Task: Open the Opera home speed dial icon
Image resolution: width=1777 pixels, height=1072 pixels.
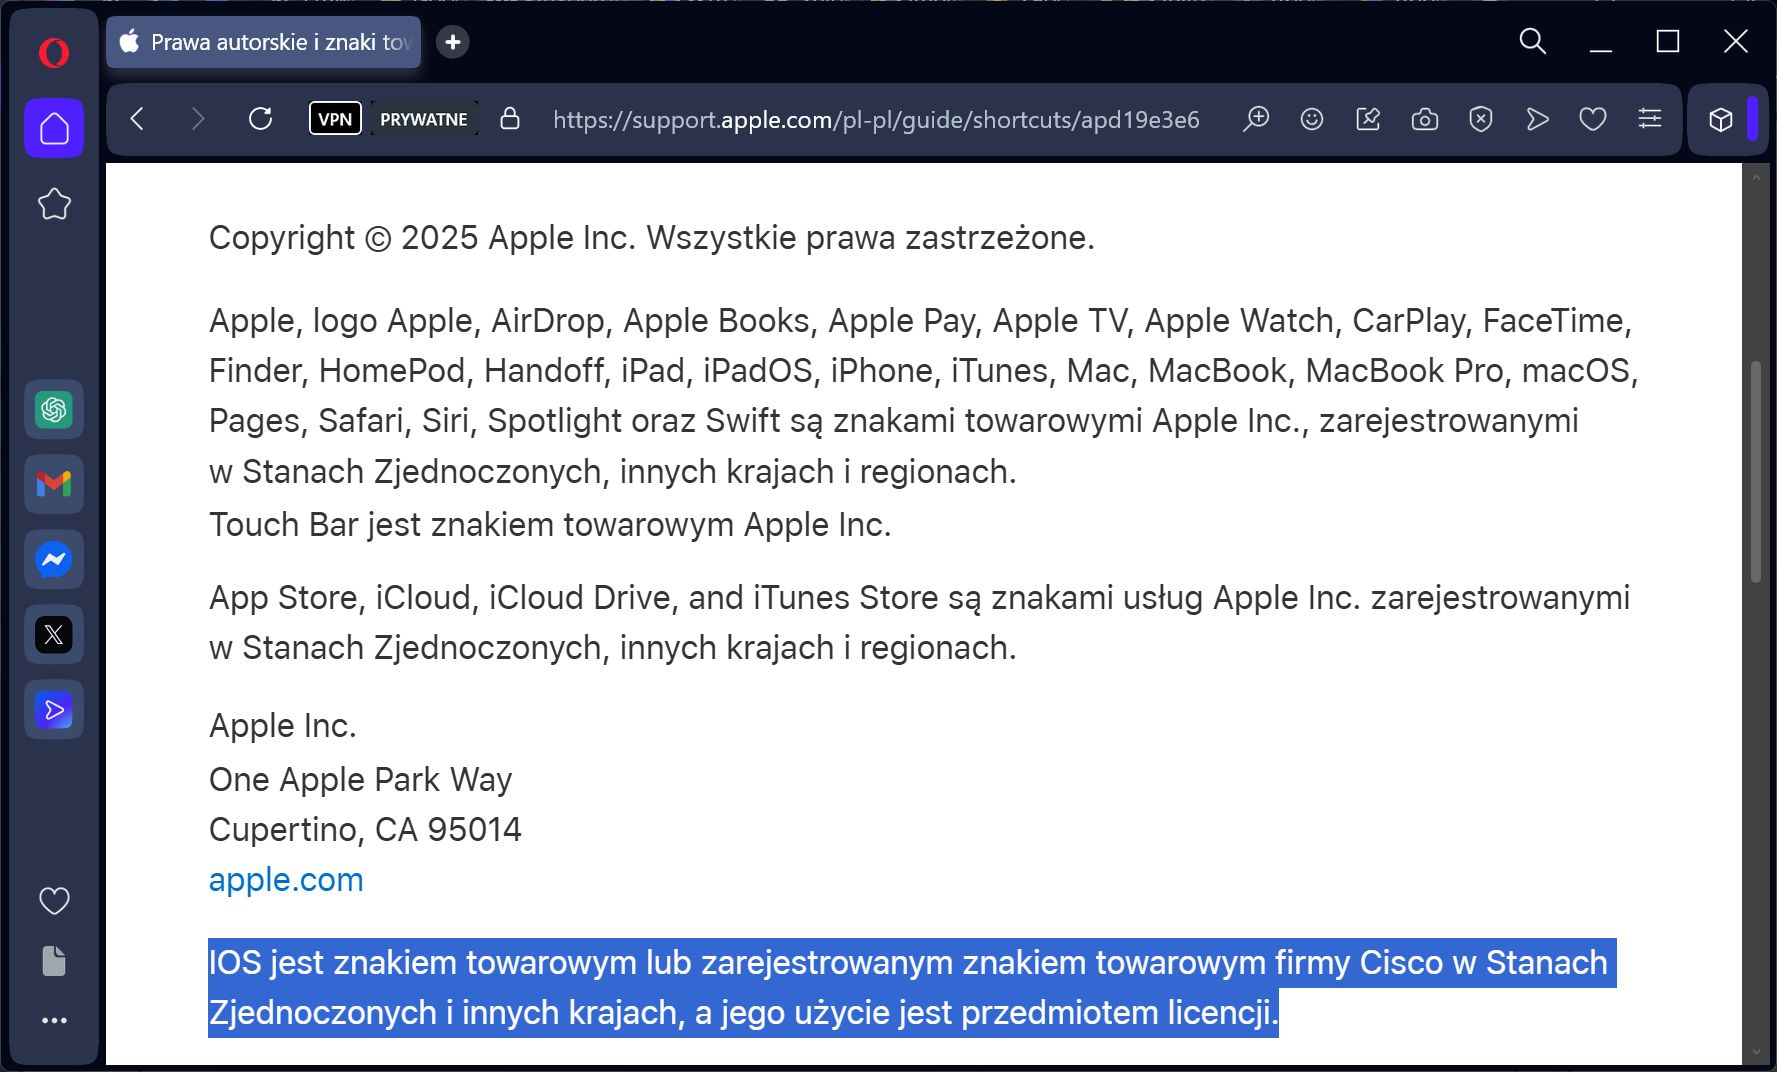Action: click(x=54, y=128)
